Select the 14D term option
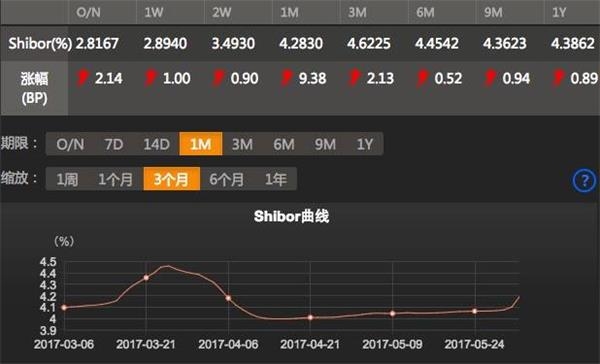The height and width of the screenshot is (364, 600). tap(156, 144)
